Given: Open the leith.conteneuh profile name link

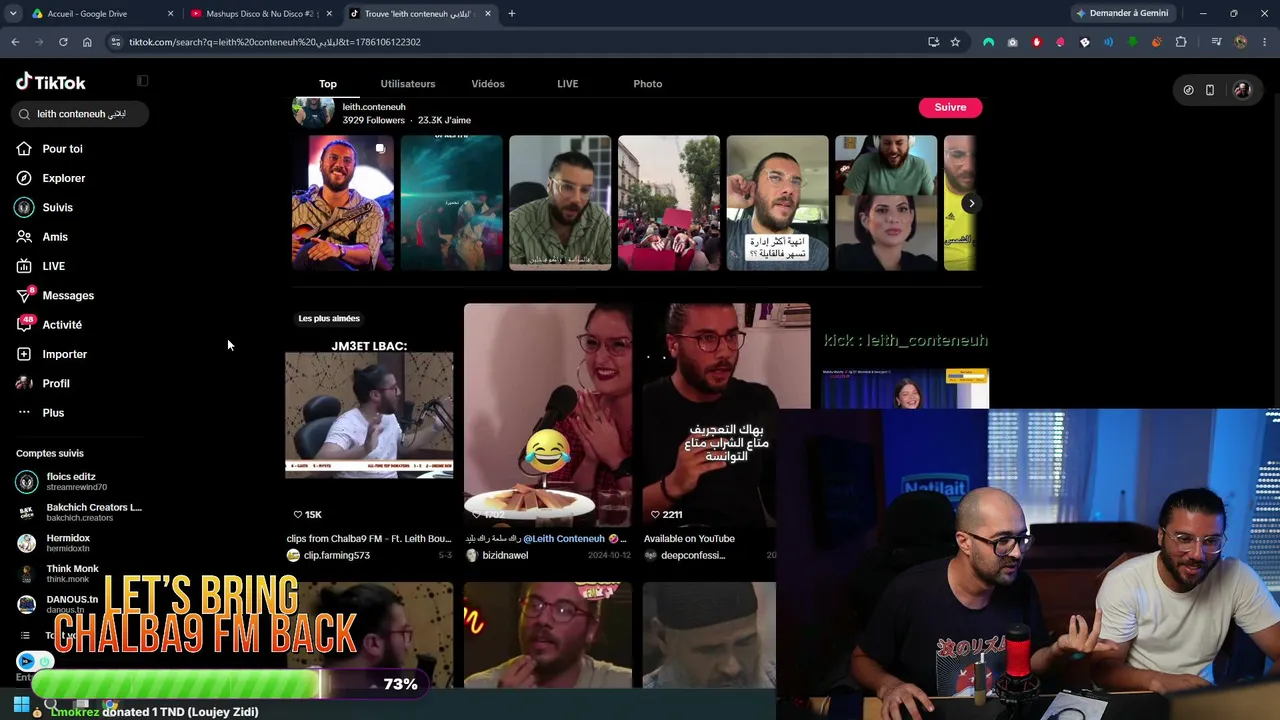Looking at the screenshot, I should coord(374,107).
